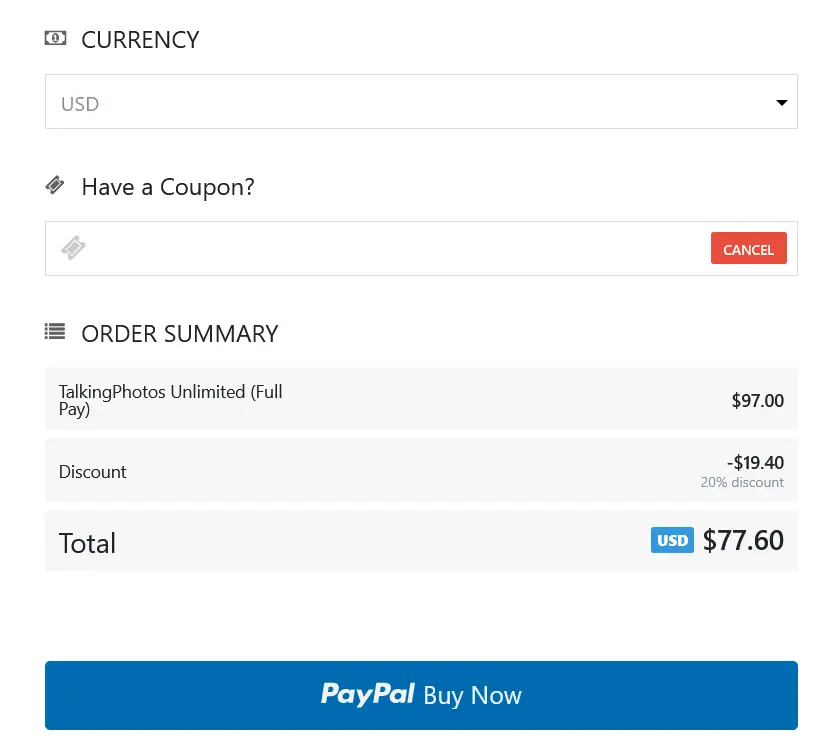Screen dimensions: 827x745
Task: Click the PayPal logo on the checkout button
Action: [x=367, y=694]
